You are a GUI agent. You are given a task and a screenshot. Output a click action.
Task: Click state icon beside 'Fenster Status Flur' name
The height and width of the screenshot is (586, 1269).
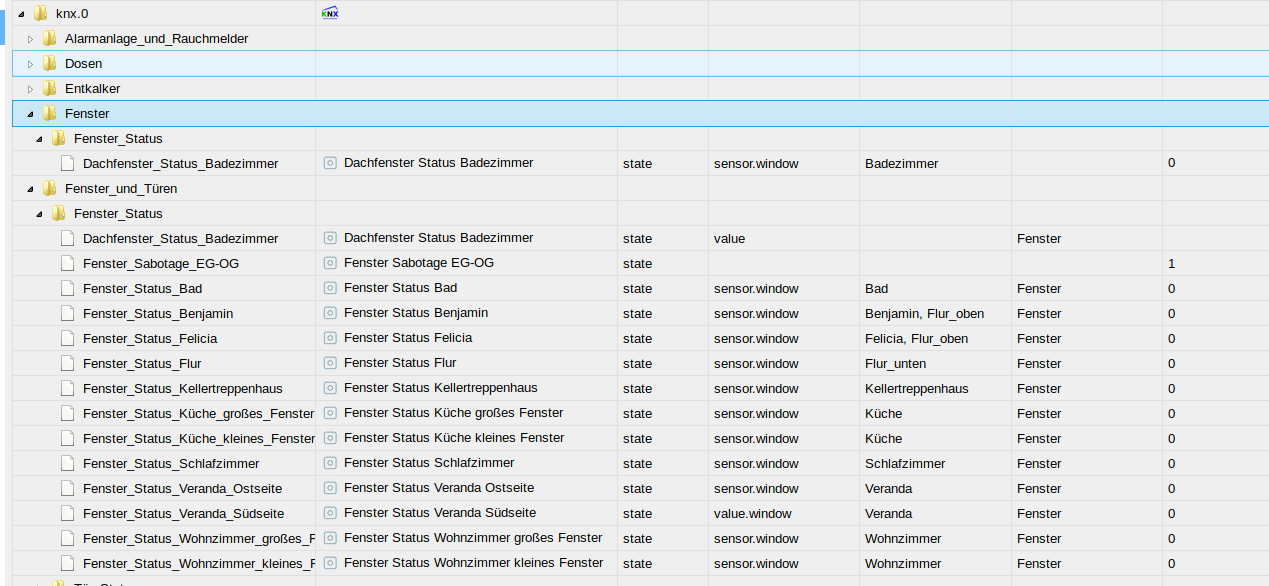(330, 363)
